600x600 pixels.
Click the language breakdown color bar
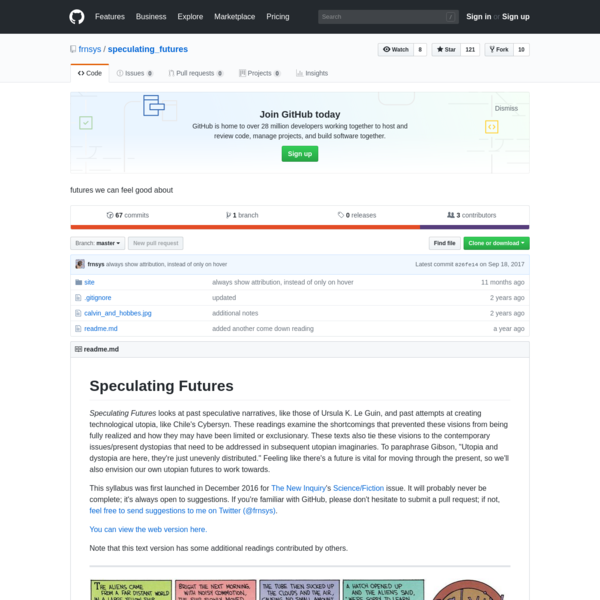click(300, 227)
